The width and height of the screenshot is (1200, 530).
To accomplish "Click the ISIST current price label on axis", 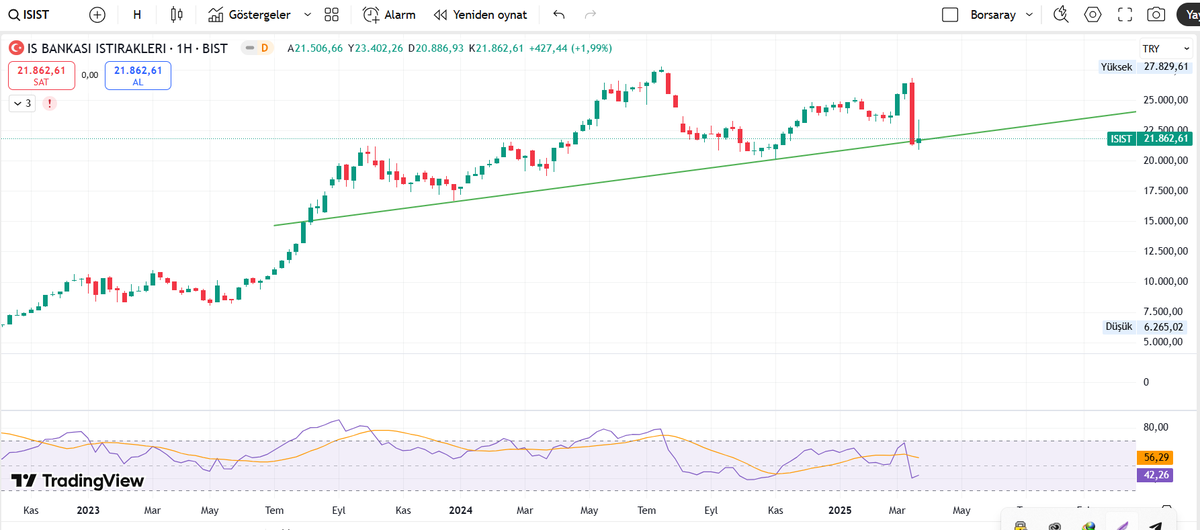I will click(1149, 139).
